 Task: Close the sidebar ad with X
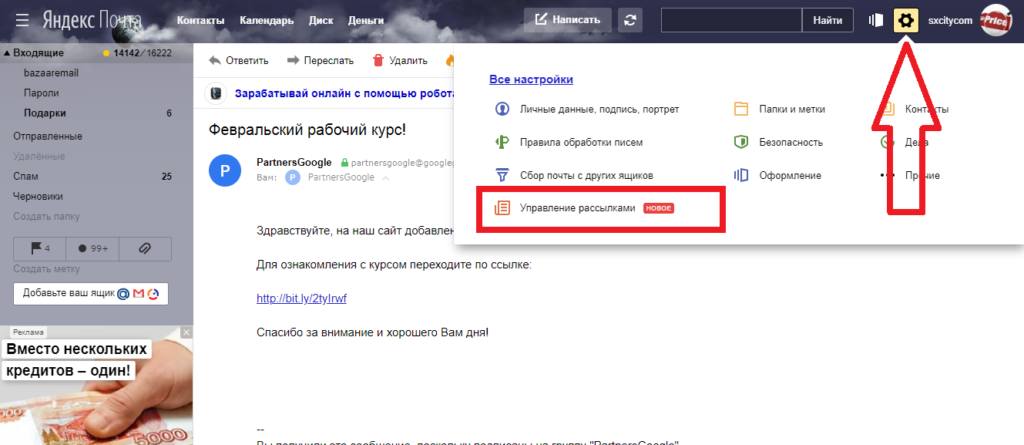coord(187,332)
